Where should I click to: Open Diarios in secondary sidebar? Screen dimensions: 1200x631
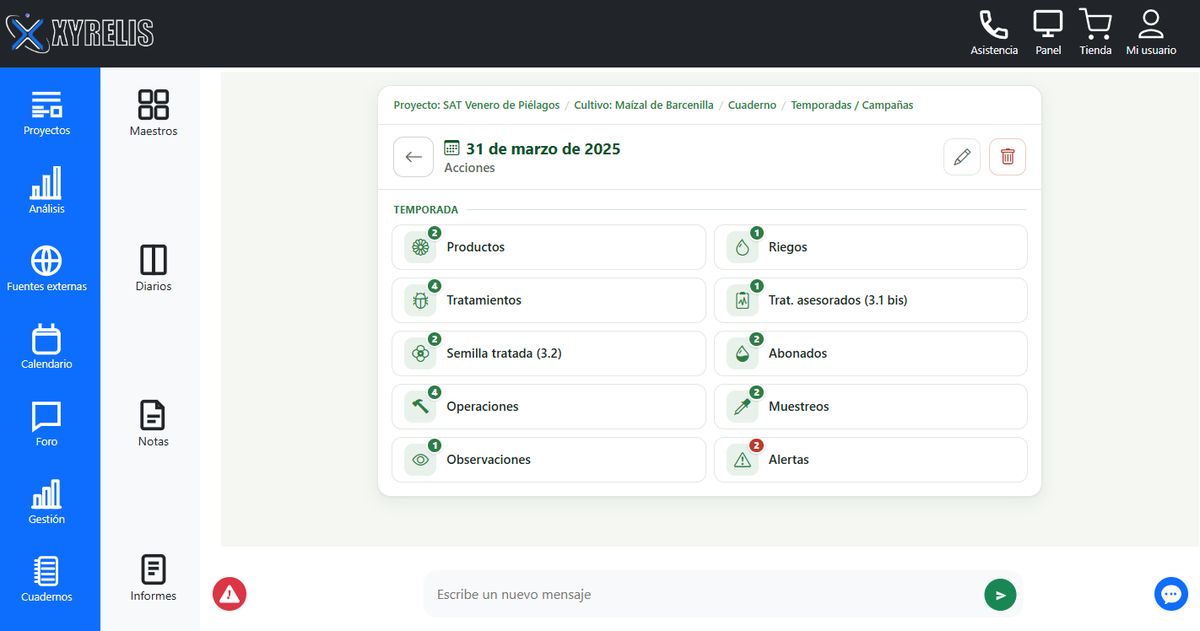(x=153, y=269)
